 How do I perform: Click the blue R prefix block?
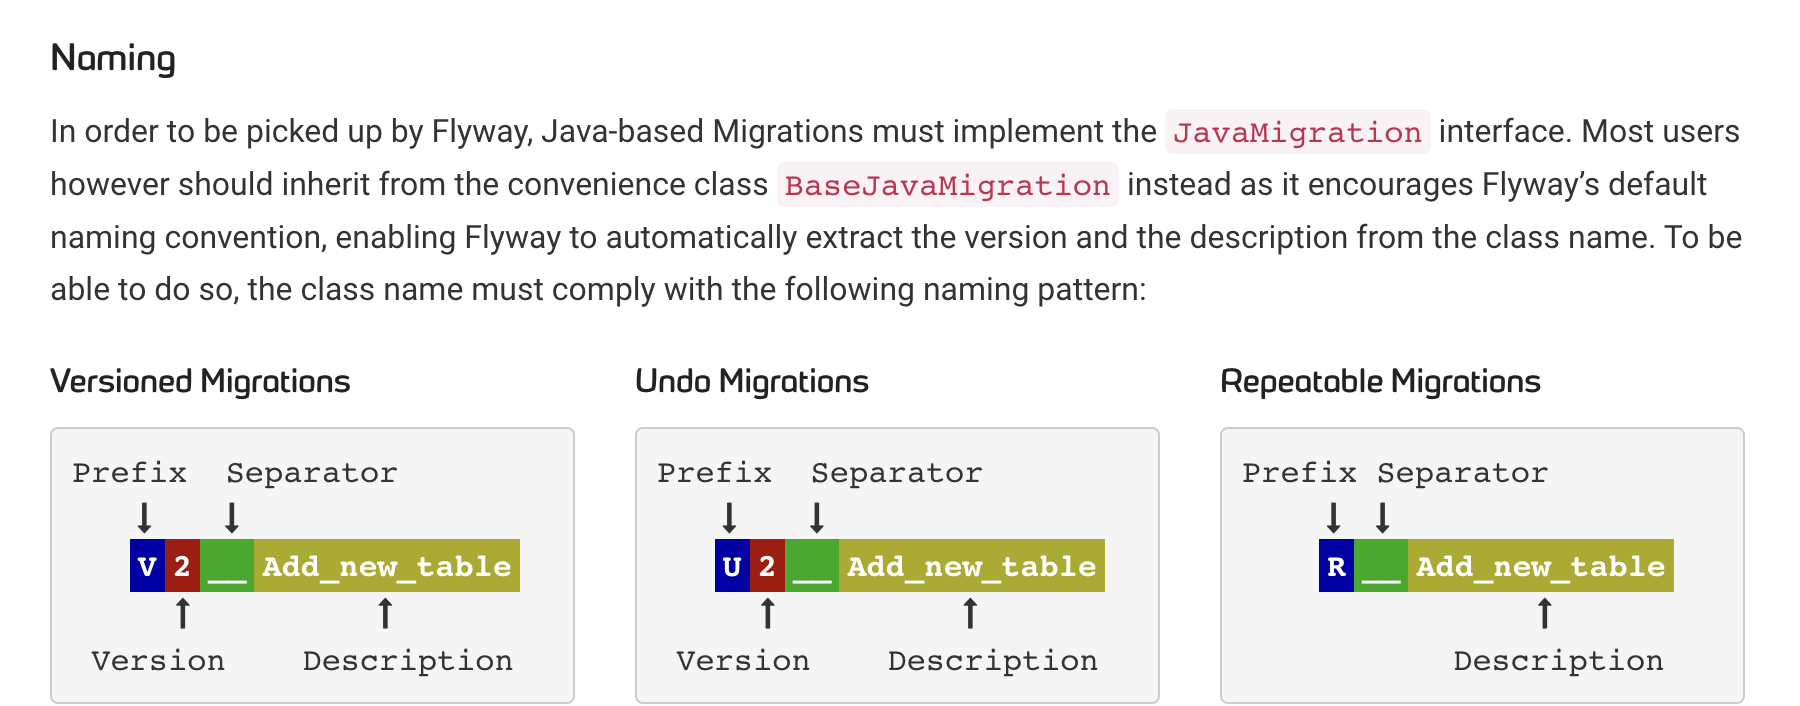click(1336, 566)
